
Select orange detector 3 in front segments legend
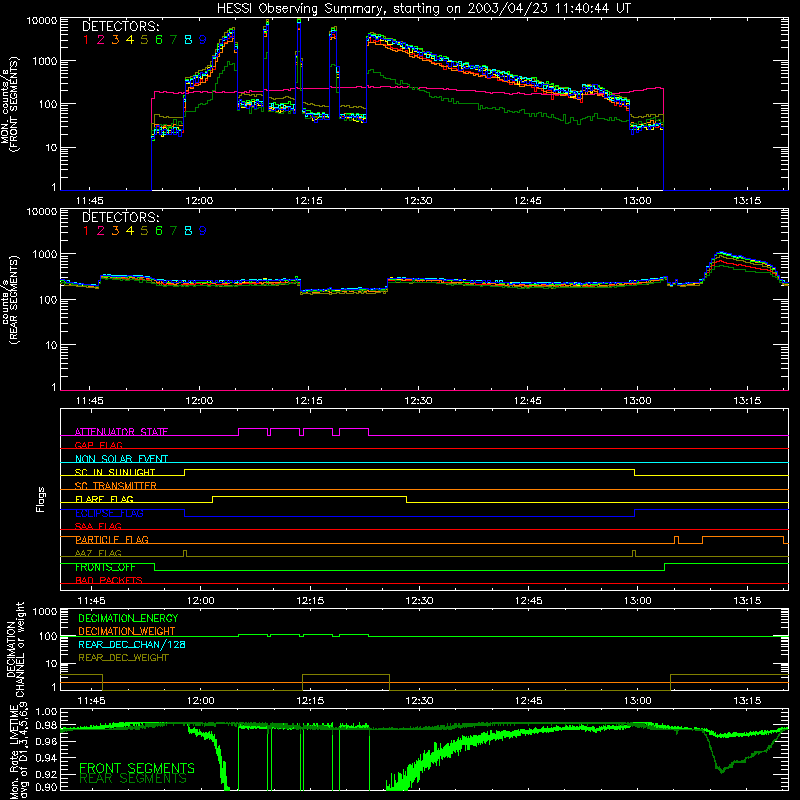point(115,40)
